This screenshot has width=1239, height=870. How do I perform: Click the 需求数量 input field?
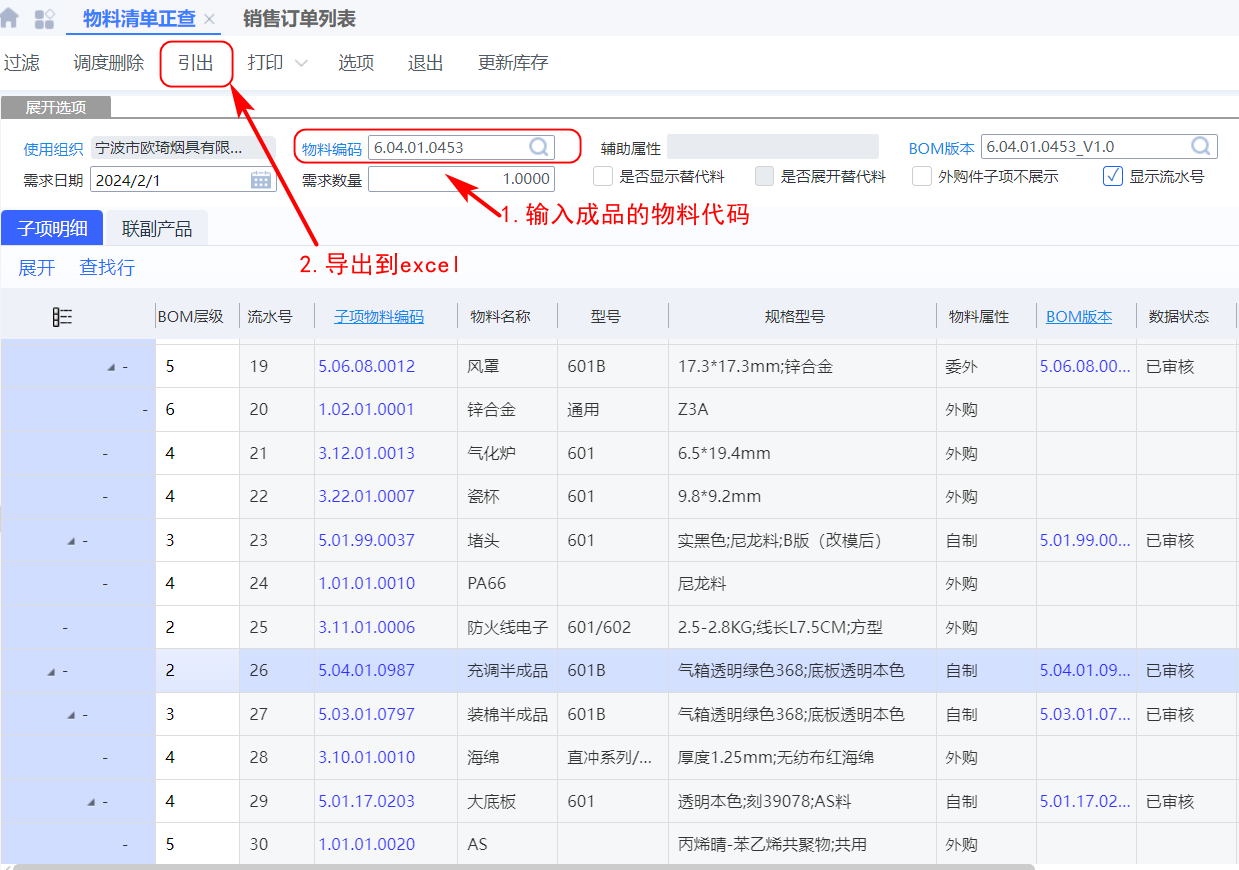461,179
